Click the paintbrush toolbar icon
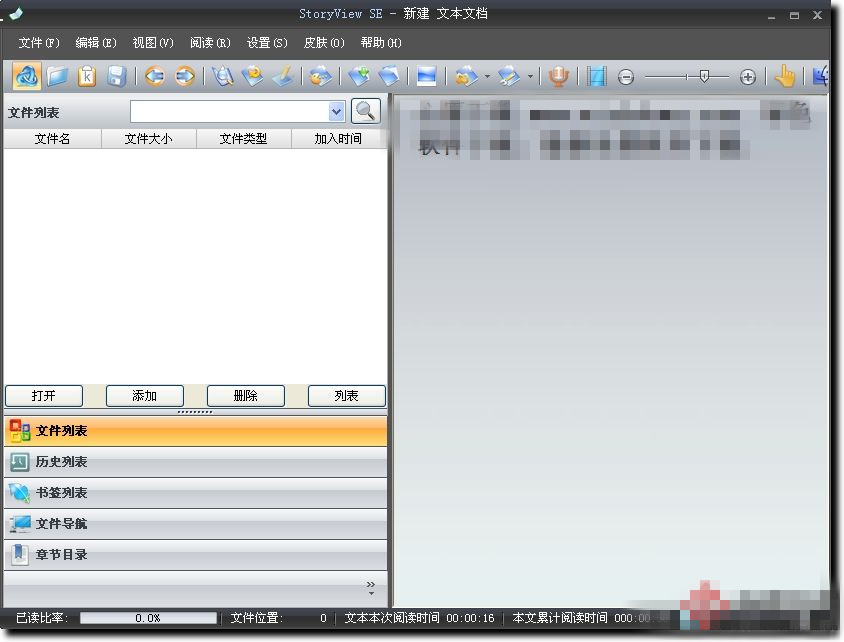Screen dimensions: 844x642 [x=283, y=76]
